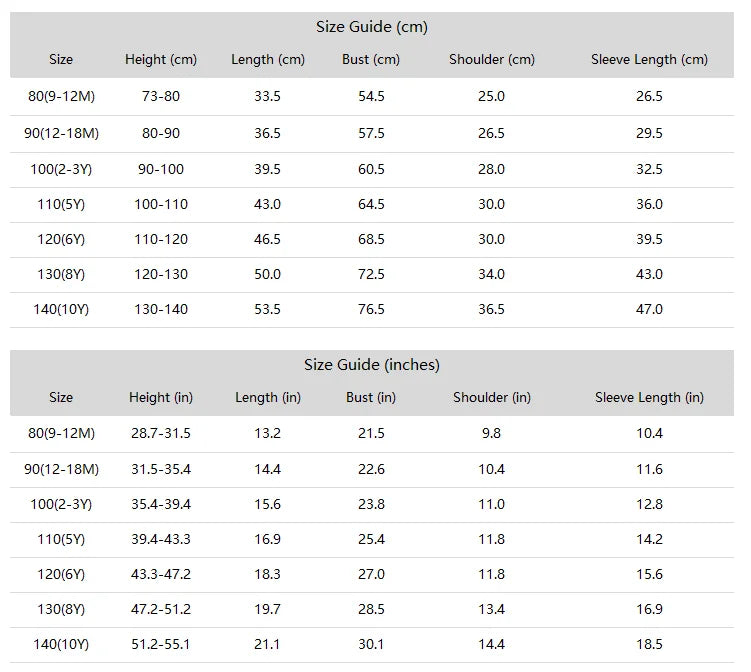Click the Bust (in) column header
This screenshot has width=751, height=672.
371,398
